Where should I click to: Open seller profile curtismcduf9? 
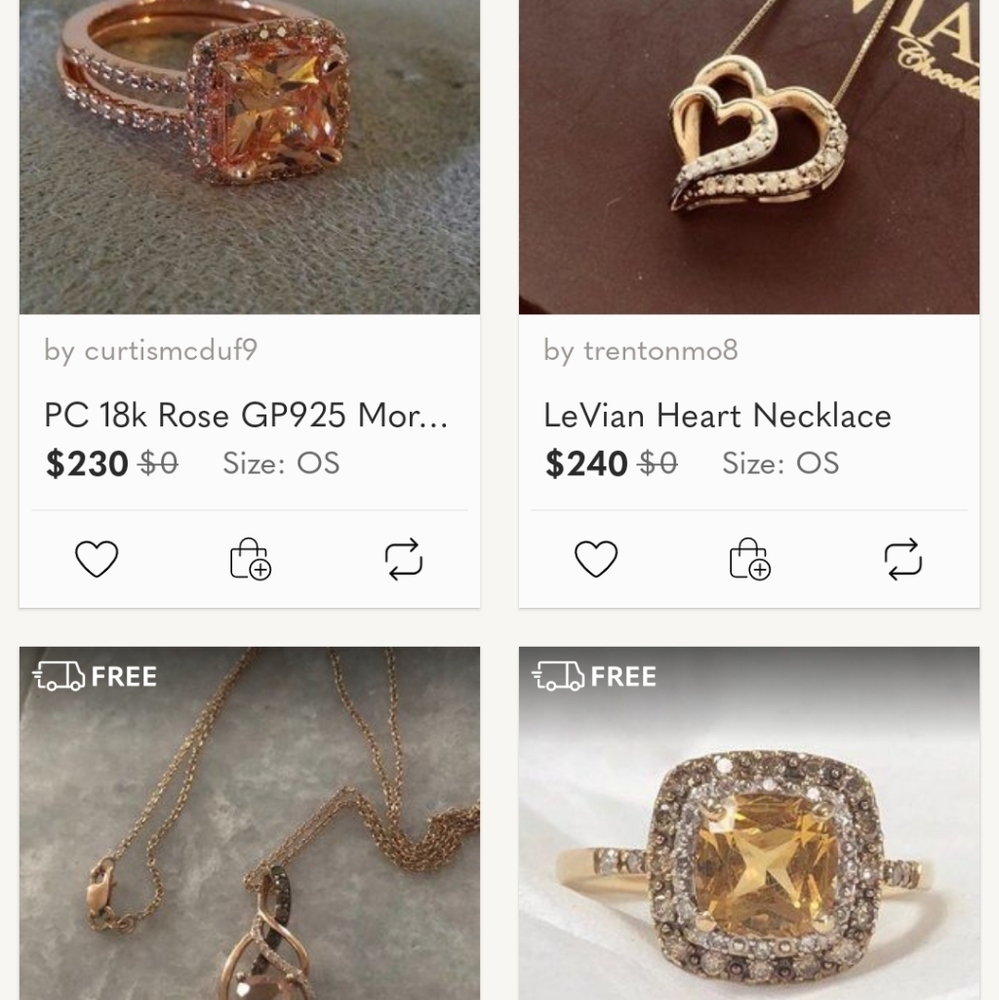point(151,350)
